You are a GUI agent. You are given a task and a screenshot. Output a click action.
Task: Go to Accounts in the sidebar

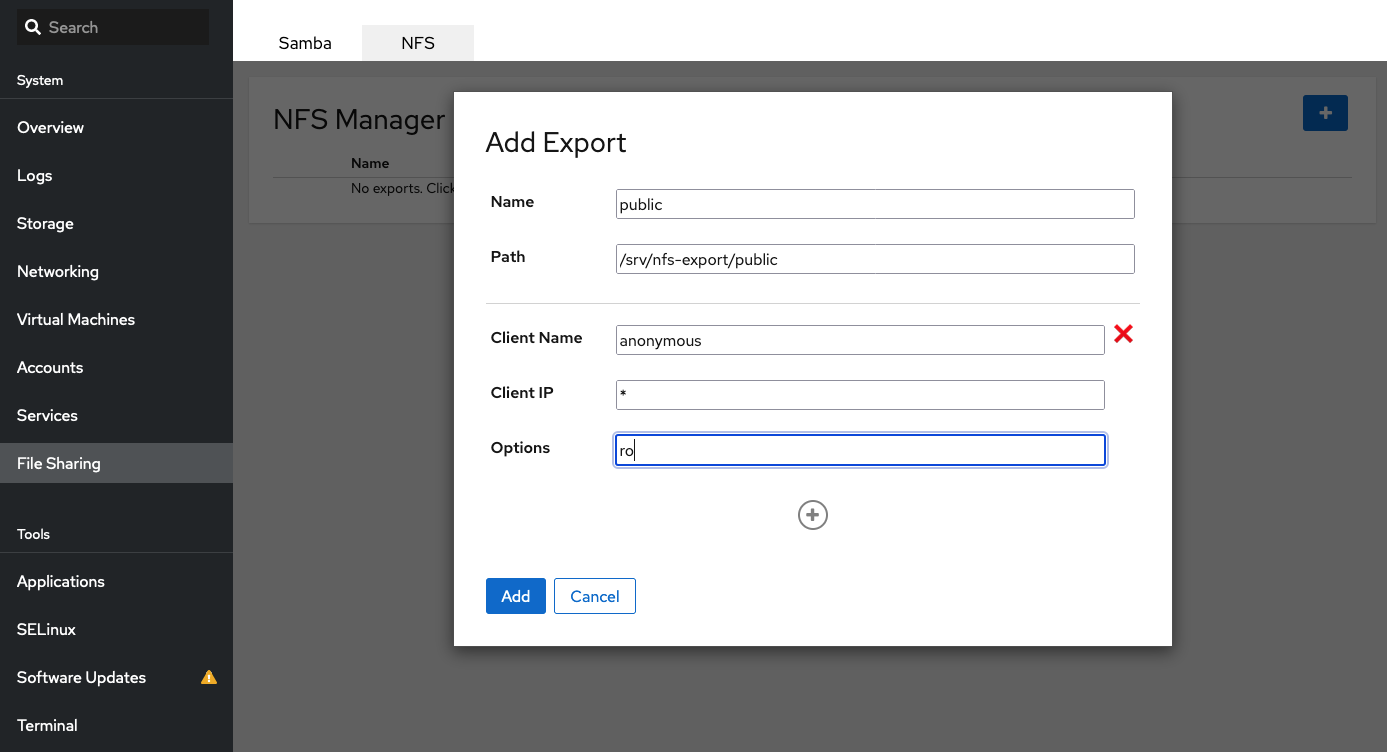(x=116, y=367)
